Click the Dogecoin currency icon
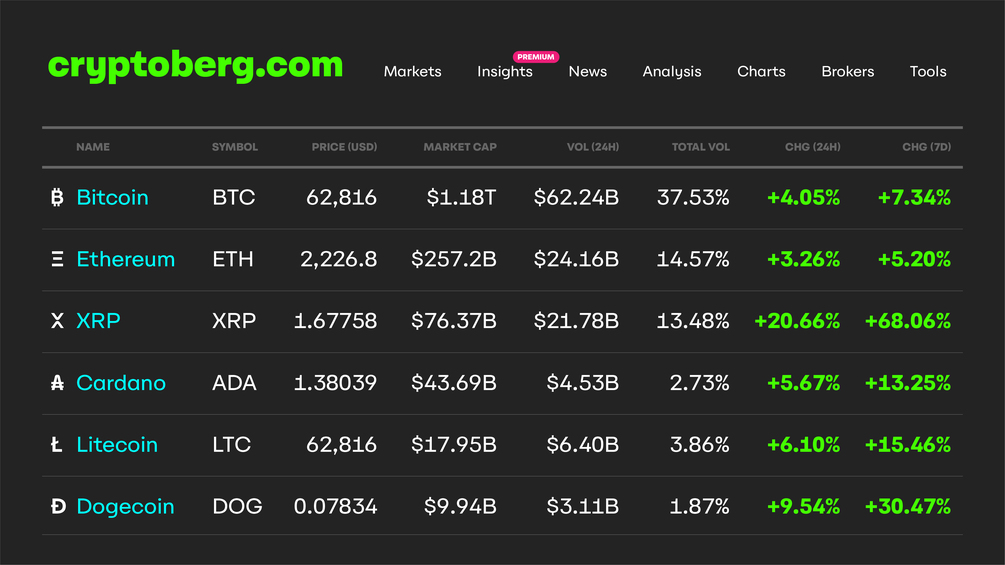The width and height of the screenshot is (1005, 565). pos(58,506)
